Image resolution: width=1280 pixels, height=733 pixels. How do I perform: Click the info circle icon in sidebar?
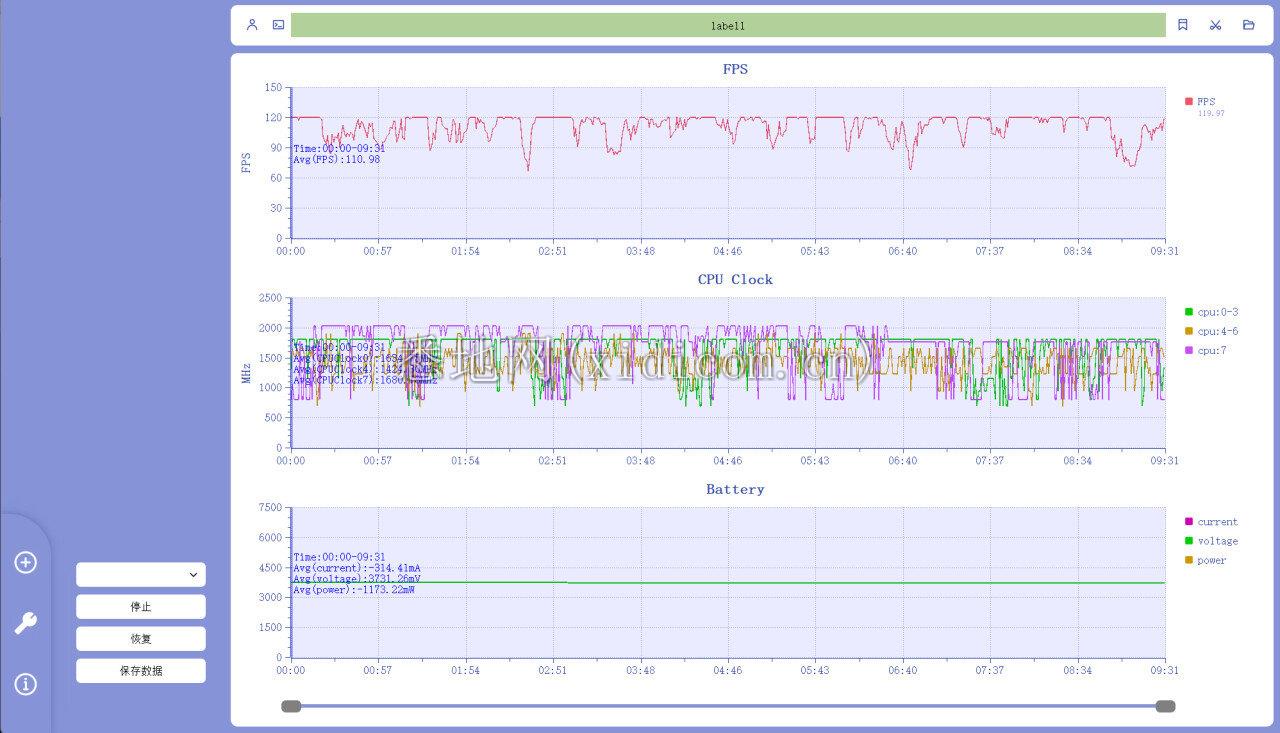point(26,684)
